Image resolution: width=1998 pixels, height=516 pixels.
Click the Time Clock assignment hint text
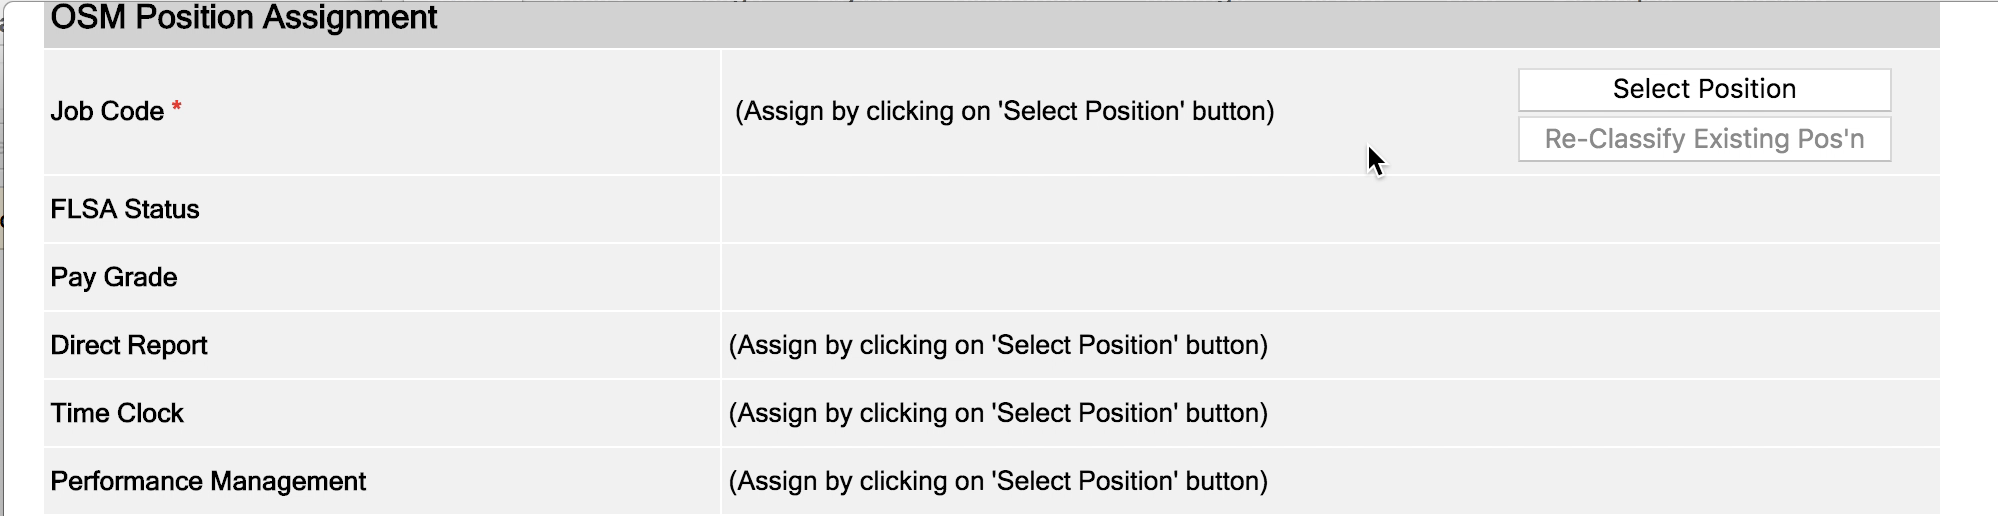998,413
